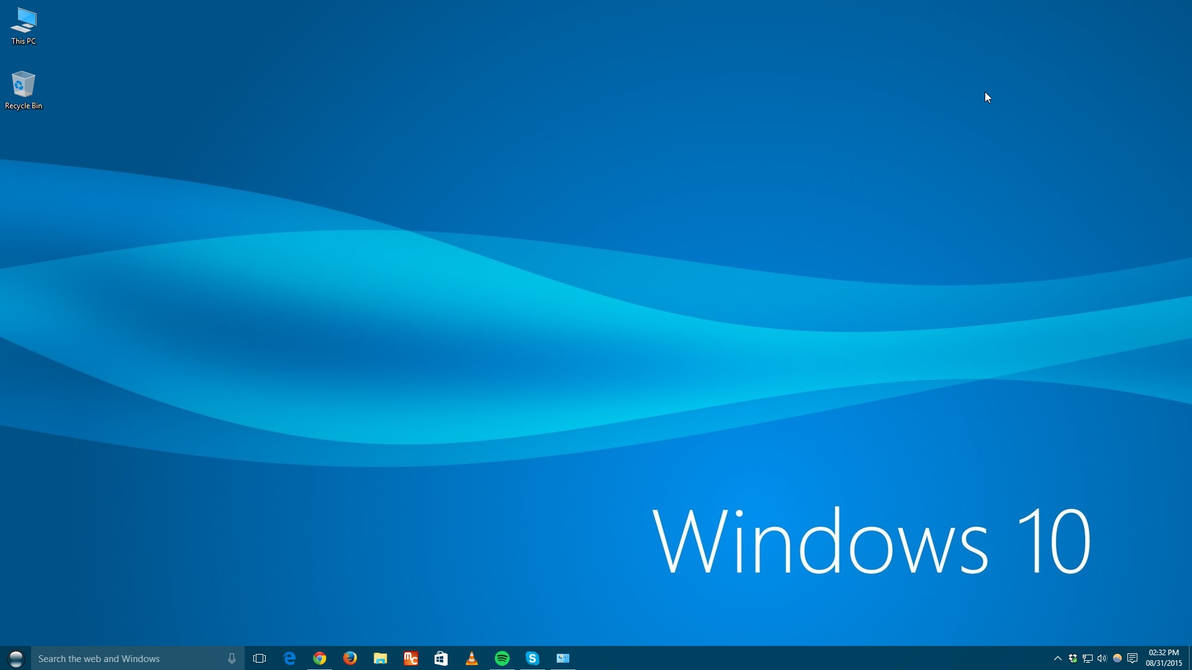This screenshot has height=670, width=1192.
Task: Open the Windows Store from the taskbar
Action: click(441, 659)
